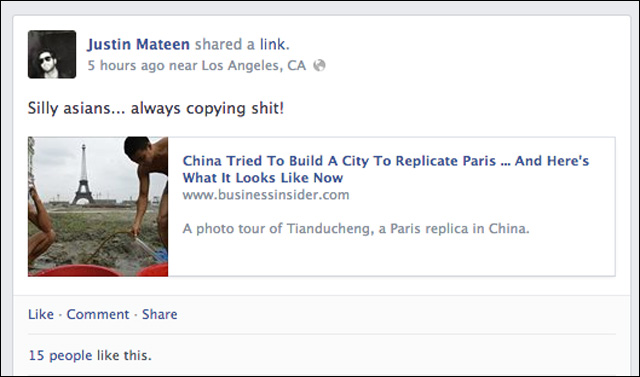Share this post
The height and width of the screenshot is (377, 640).
[160, 314]
